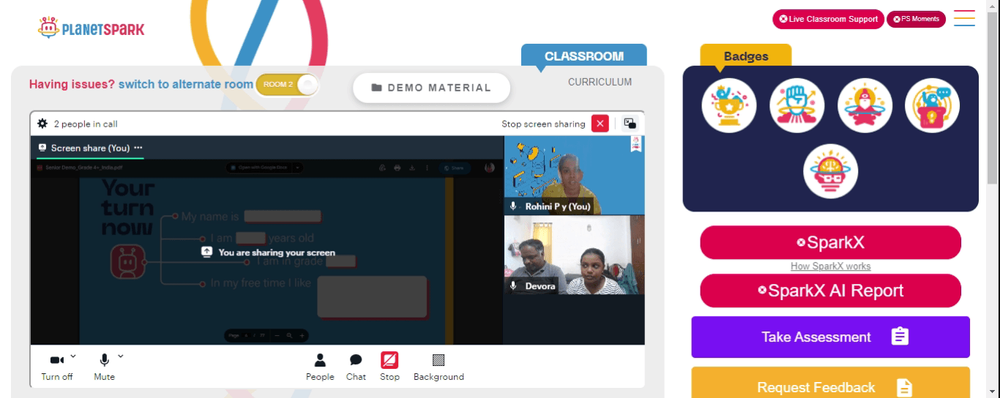The height and width of the screenshot is (398, 1000).
Task: Click zoom-out minus in shared PDF controls
Action: pyautogui.click(x=277, y=335)
